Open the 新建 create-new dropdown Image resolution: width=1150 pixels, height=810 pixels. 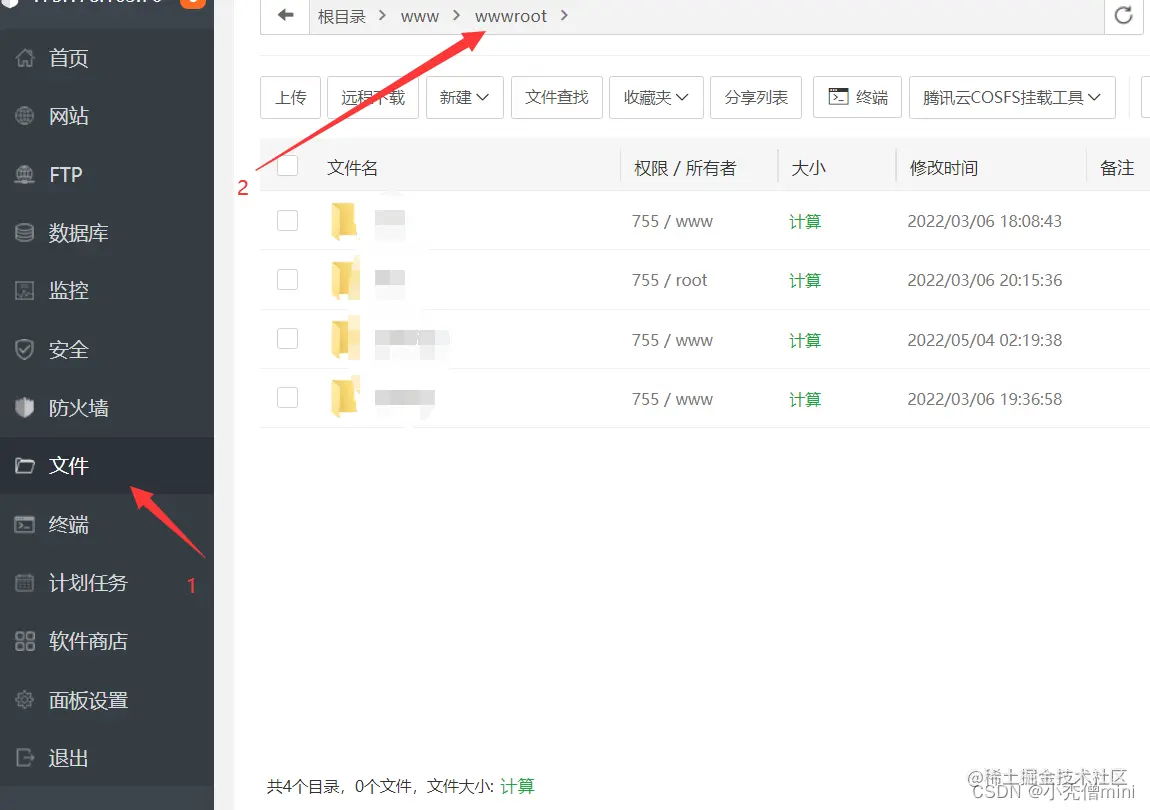tap(464, 97)
